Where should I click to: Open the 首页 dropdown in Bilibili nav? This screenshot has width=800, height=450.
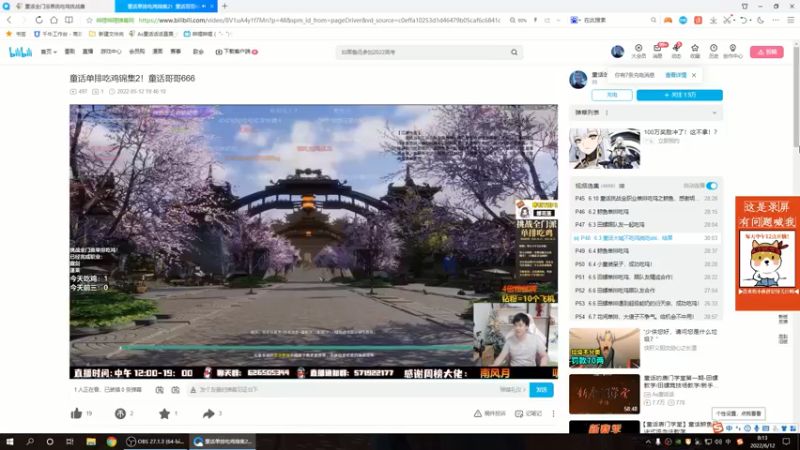coord(48,52)
